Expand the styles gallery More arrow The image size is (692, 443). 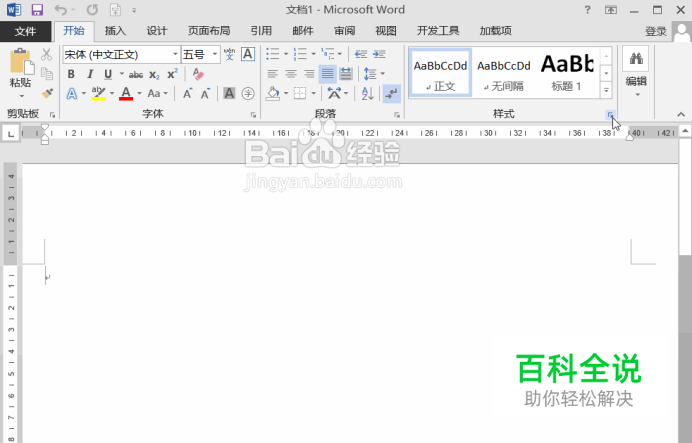606,90
